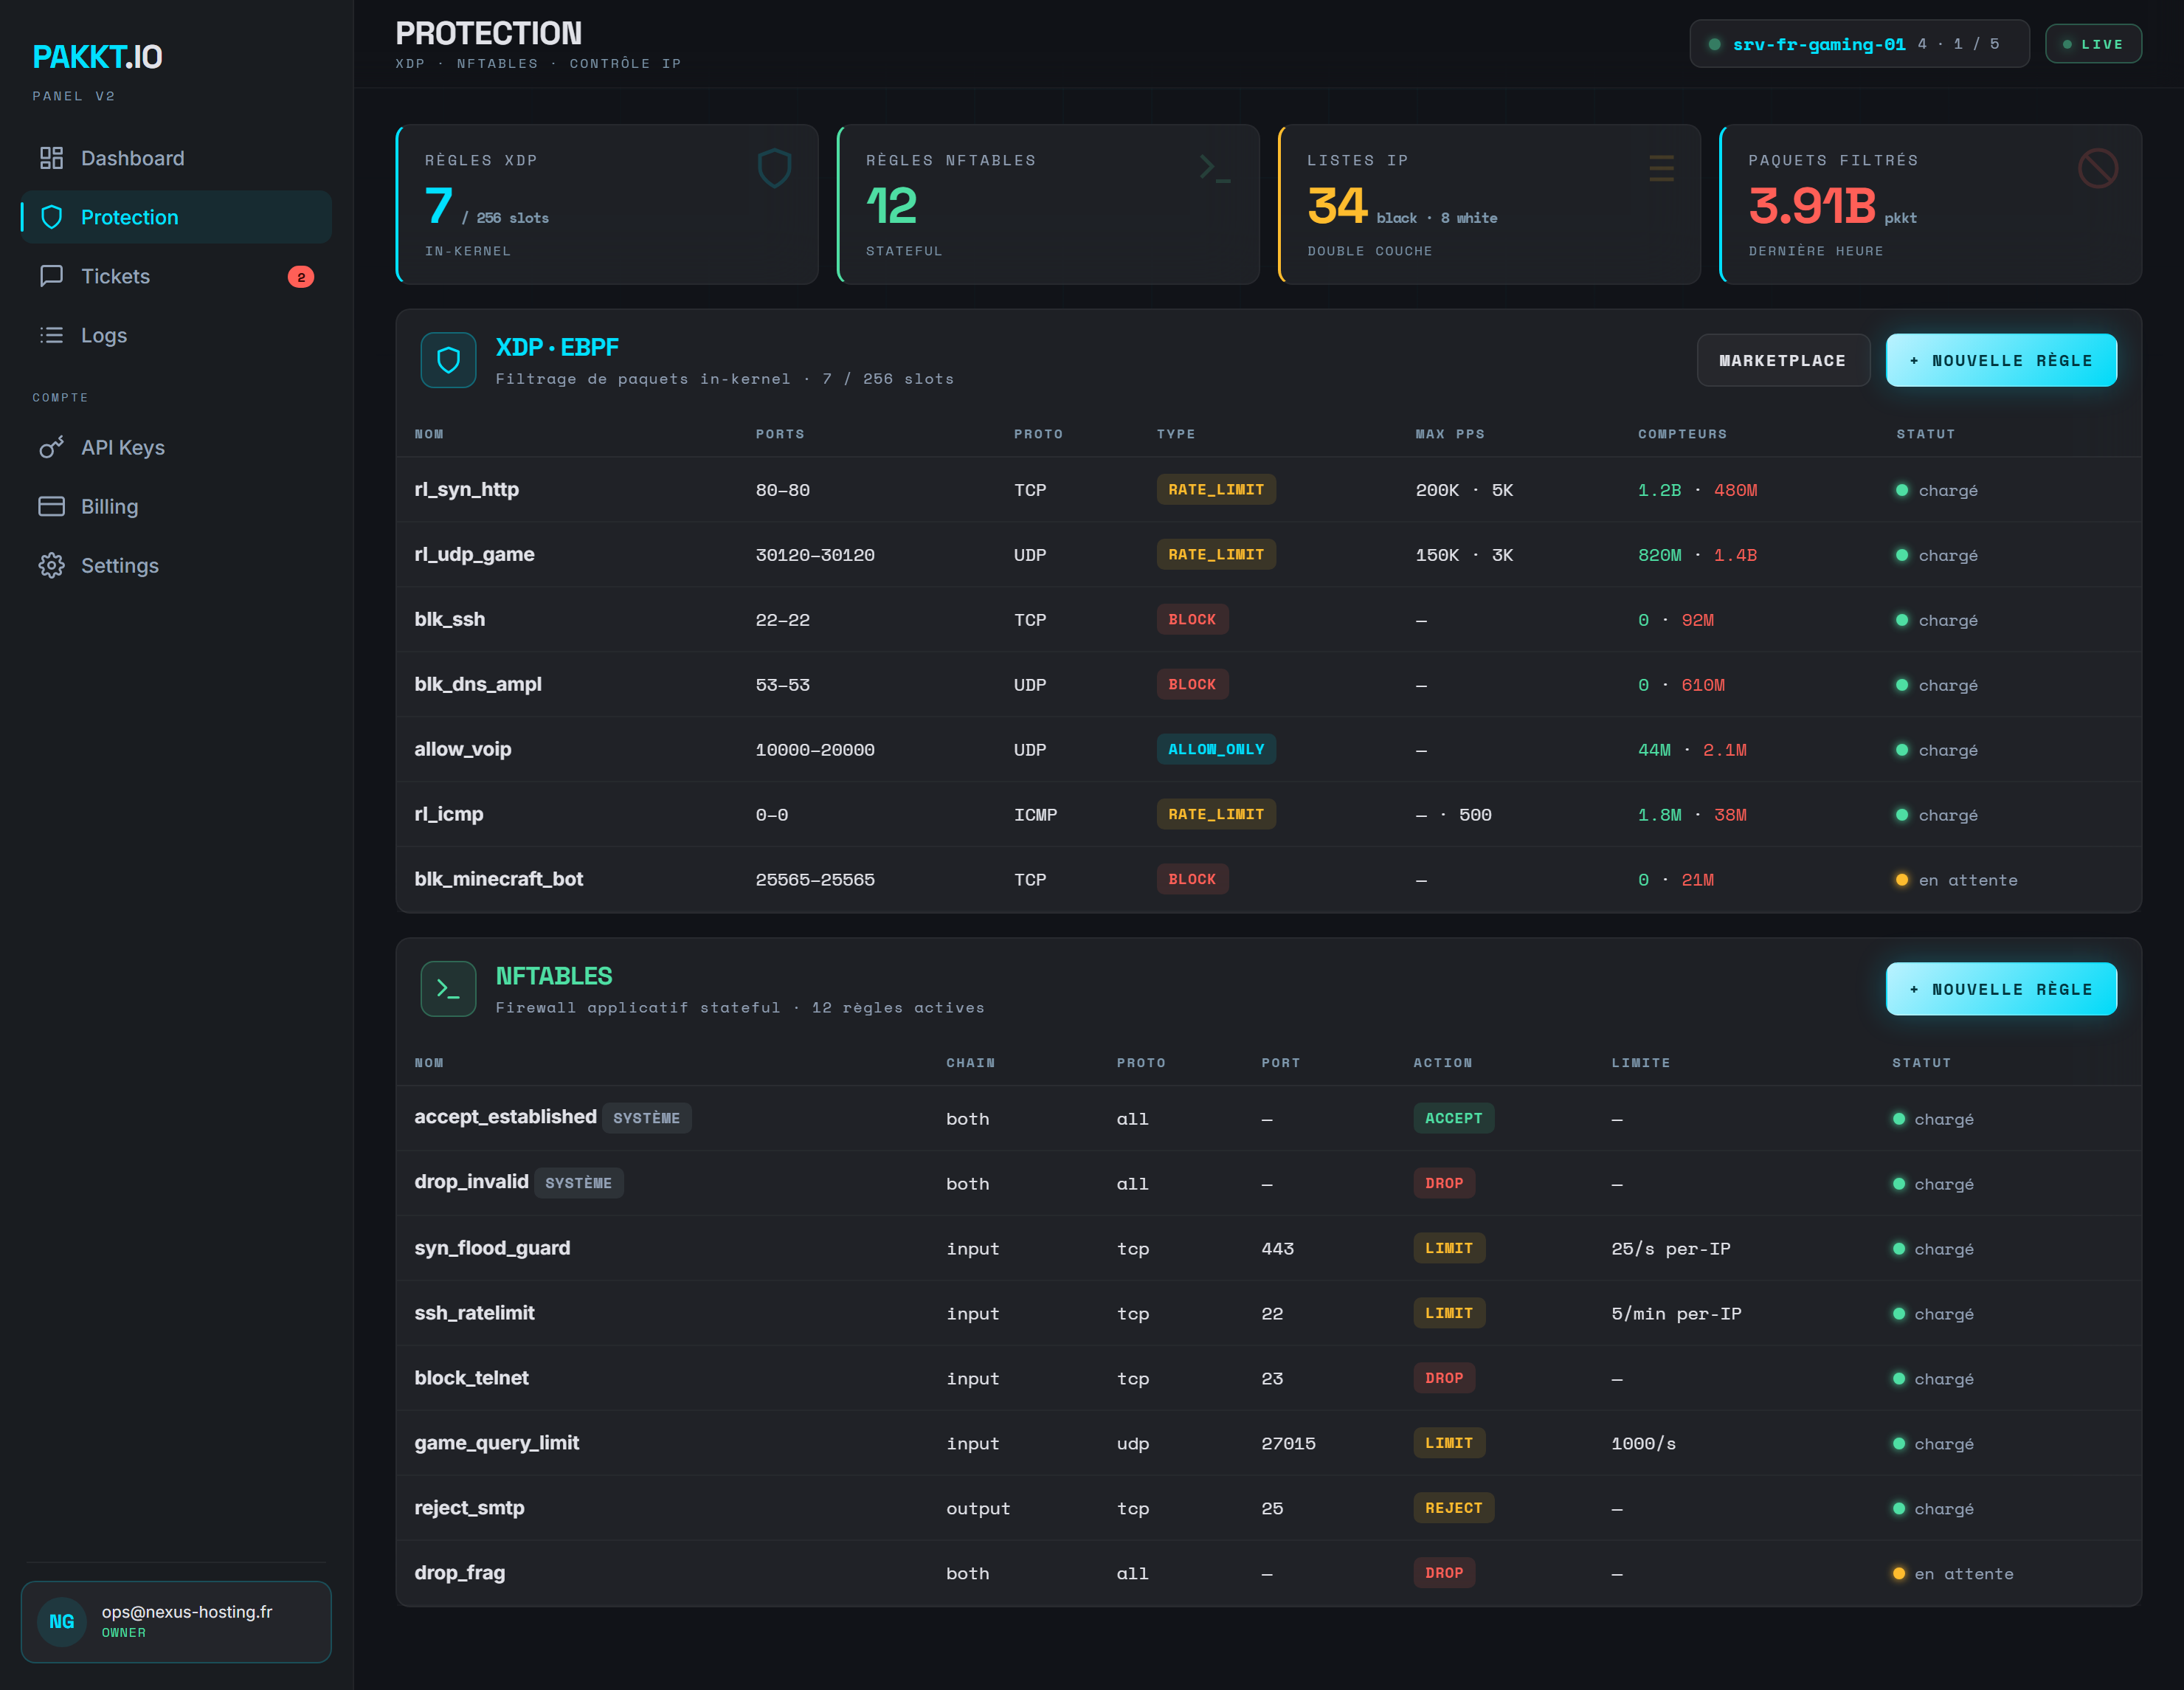This screenshot has width=2184, height=1690.
Task: Select the rl_udp_game rule name
Action: coord(474,554)
